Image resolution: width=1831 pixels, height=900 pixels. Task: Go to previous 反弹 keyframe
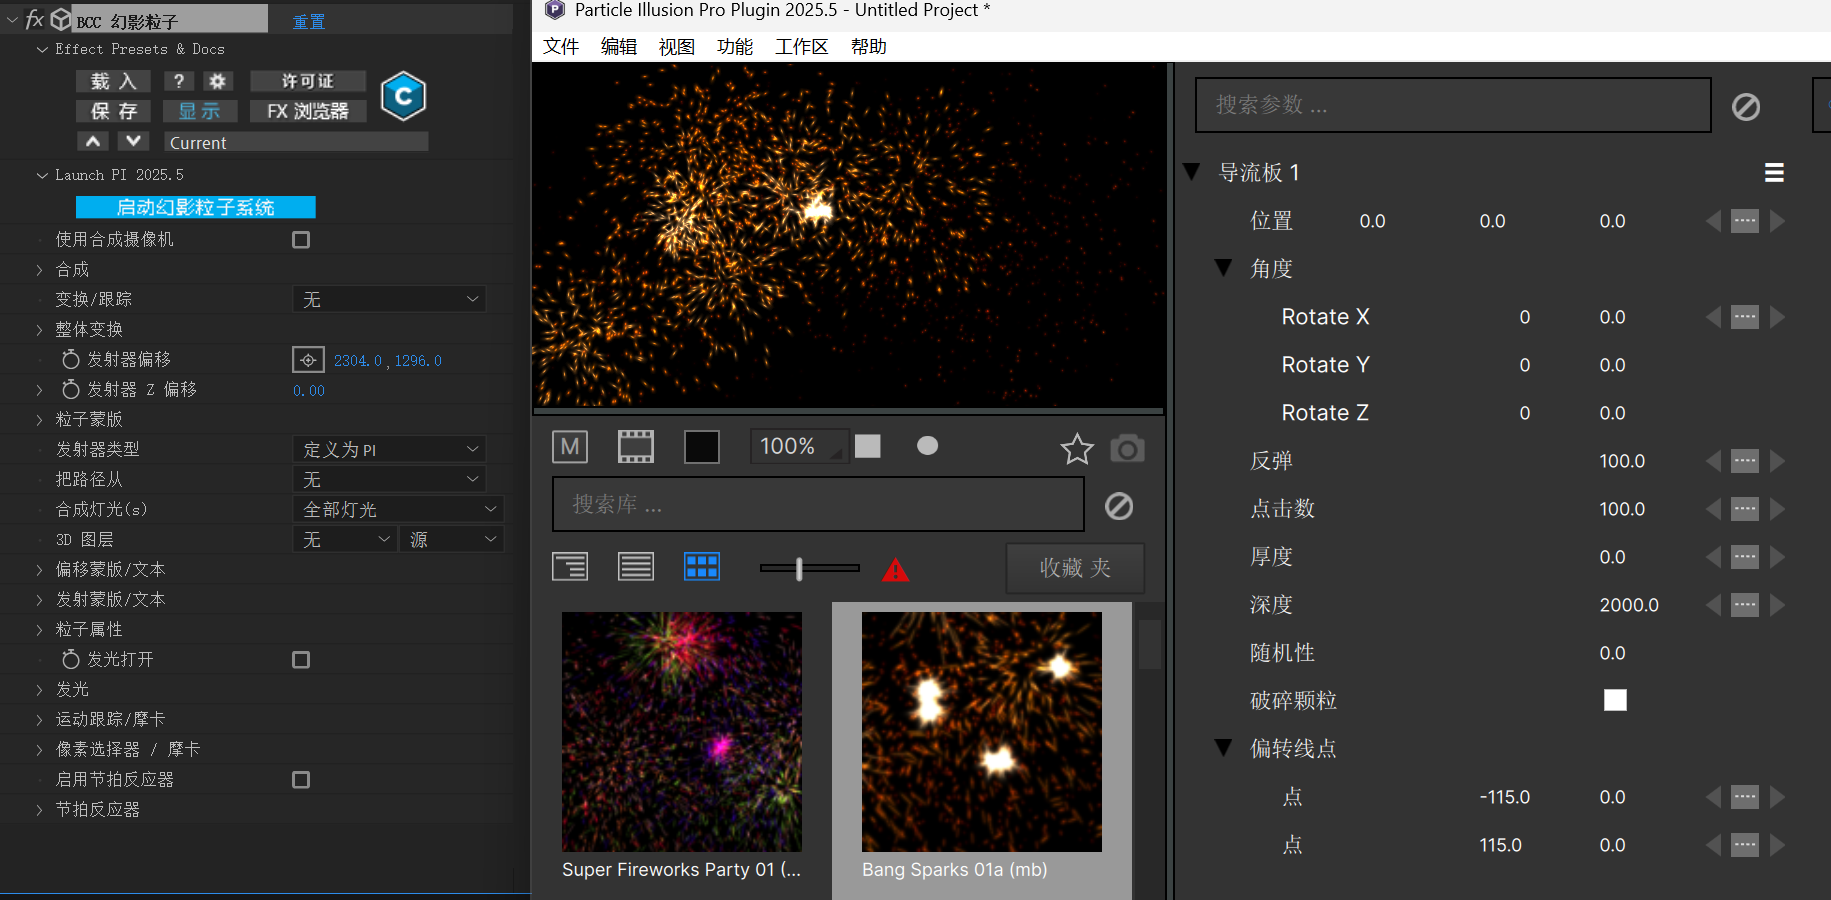1714,461
